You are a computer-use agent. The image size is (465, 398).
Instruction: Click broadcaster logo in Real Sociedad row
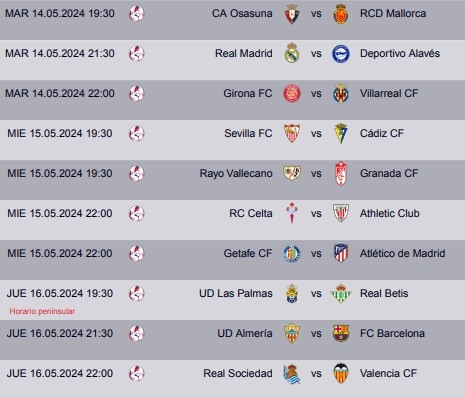136,373
